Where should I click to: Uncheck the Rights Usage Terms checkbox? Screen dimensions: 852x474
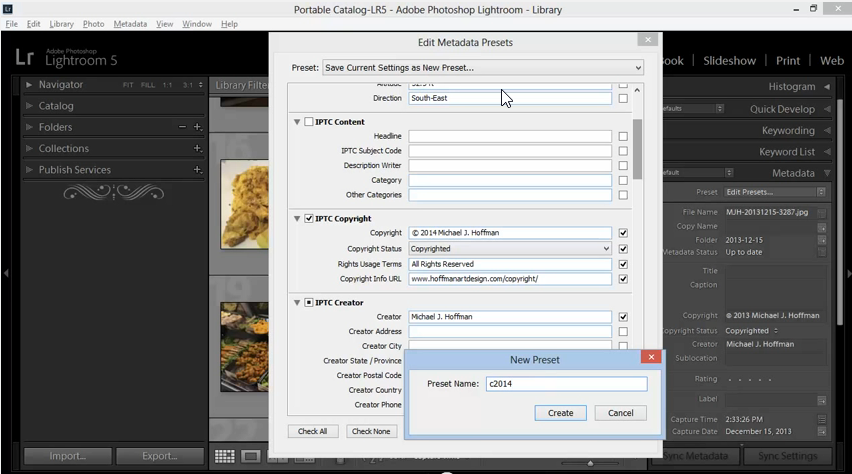pyautogui.click(x=623, y=264)
